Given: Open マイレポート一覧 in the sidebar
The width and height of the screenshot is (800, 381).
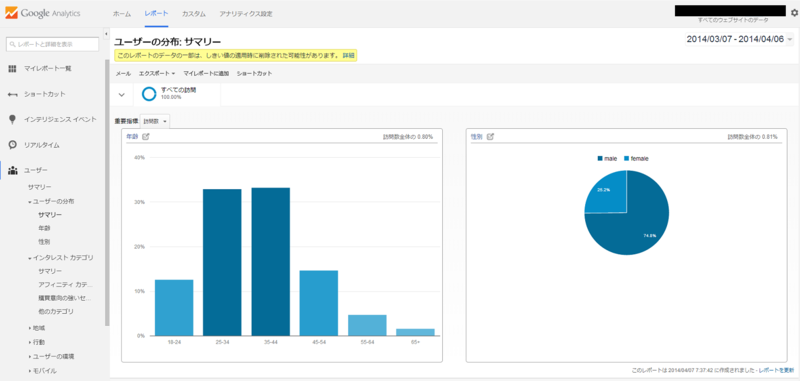Looking at the screenshot, I should [x=47, y=68].
